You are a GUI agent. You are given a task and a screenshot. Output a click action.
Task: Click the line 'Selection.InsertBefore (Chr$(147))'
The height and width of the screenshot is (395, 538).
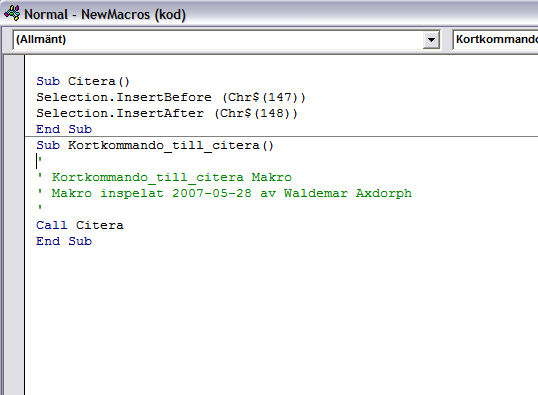coord(171,97)
